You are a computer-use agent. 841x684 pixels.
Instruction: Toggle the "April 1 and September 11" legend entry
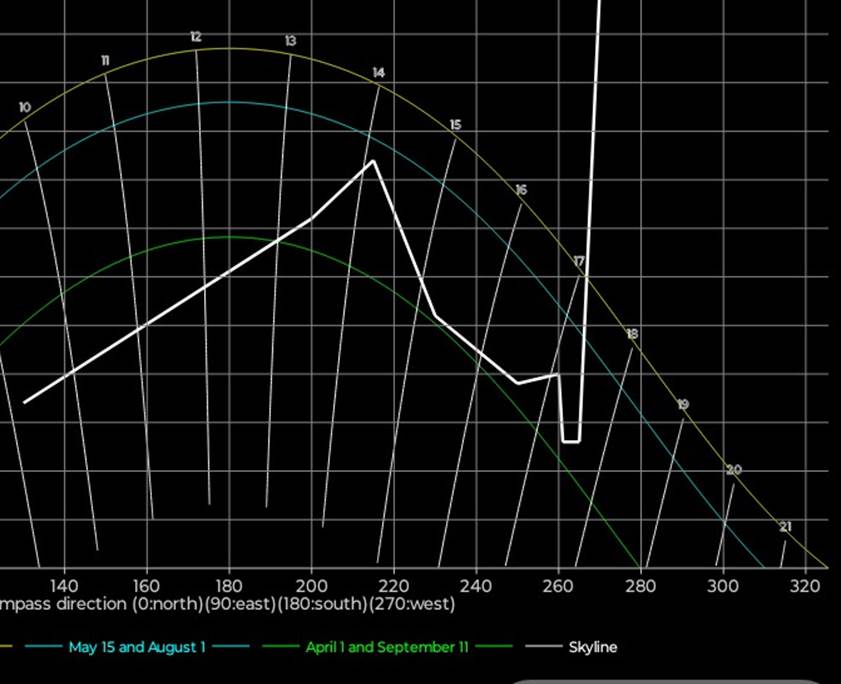point(386,647)
